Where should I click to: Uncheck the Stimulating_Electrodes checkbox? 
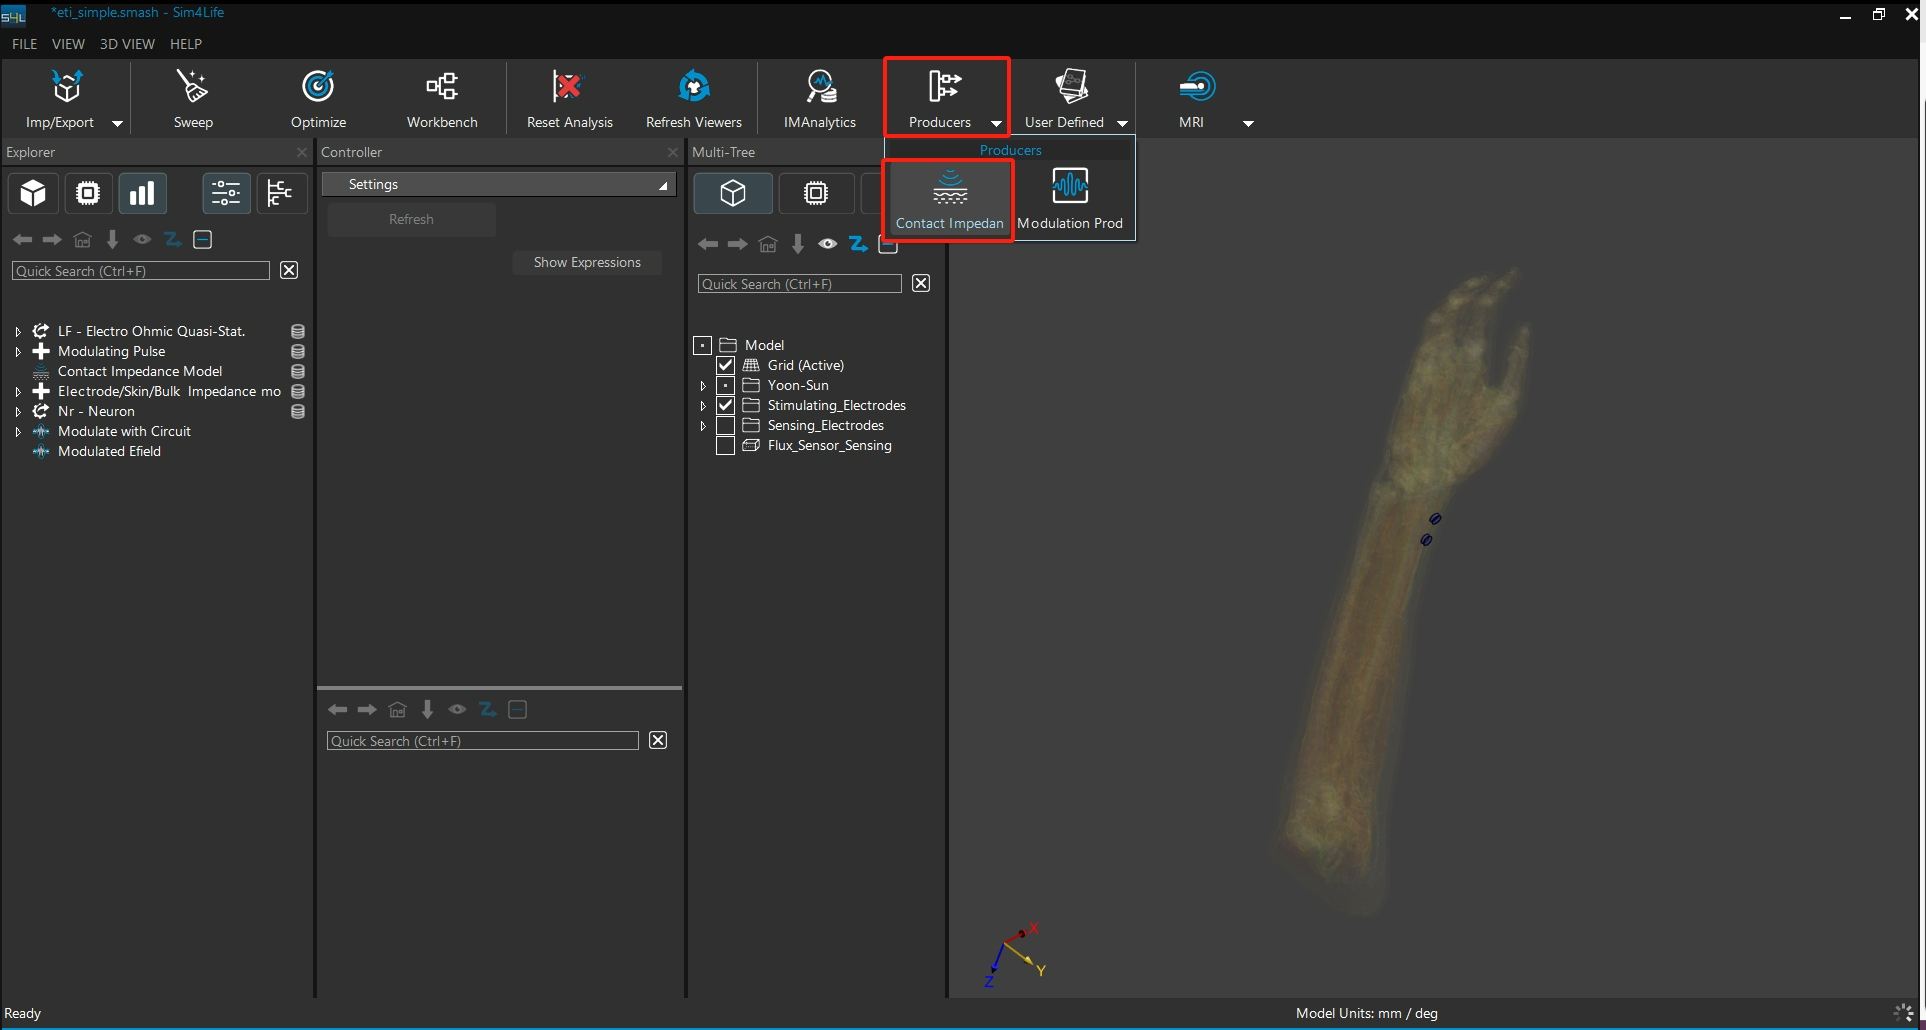point(726,405)
